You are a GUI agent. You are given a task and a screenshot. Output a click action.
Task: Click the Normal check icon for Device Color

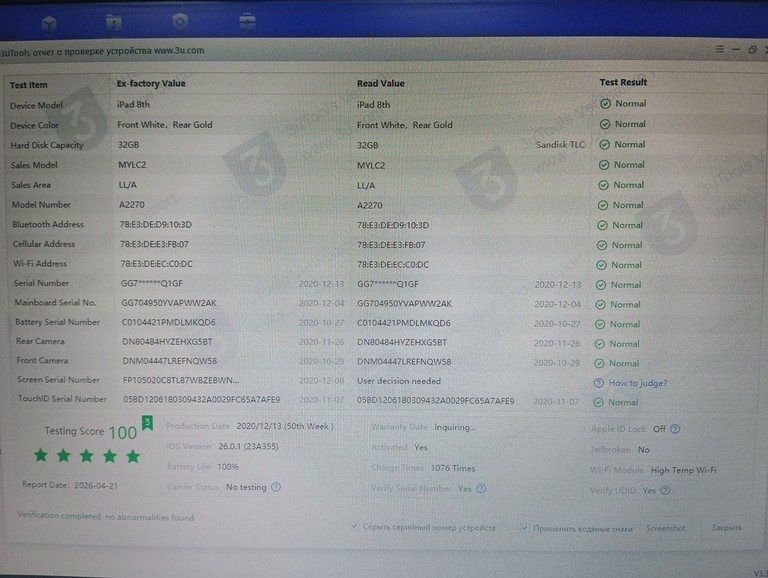605,124
